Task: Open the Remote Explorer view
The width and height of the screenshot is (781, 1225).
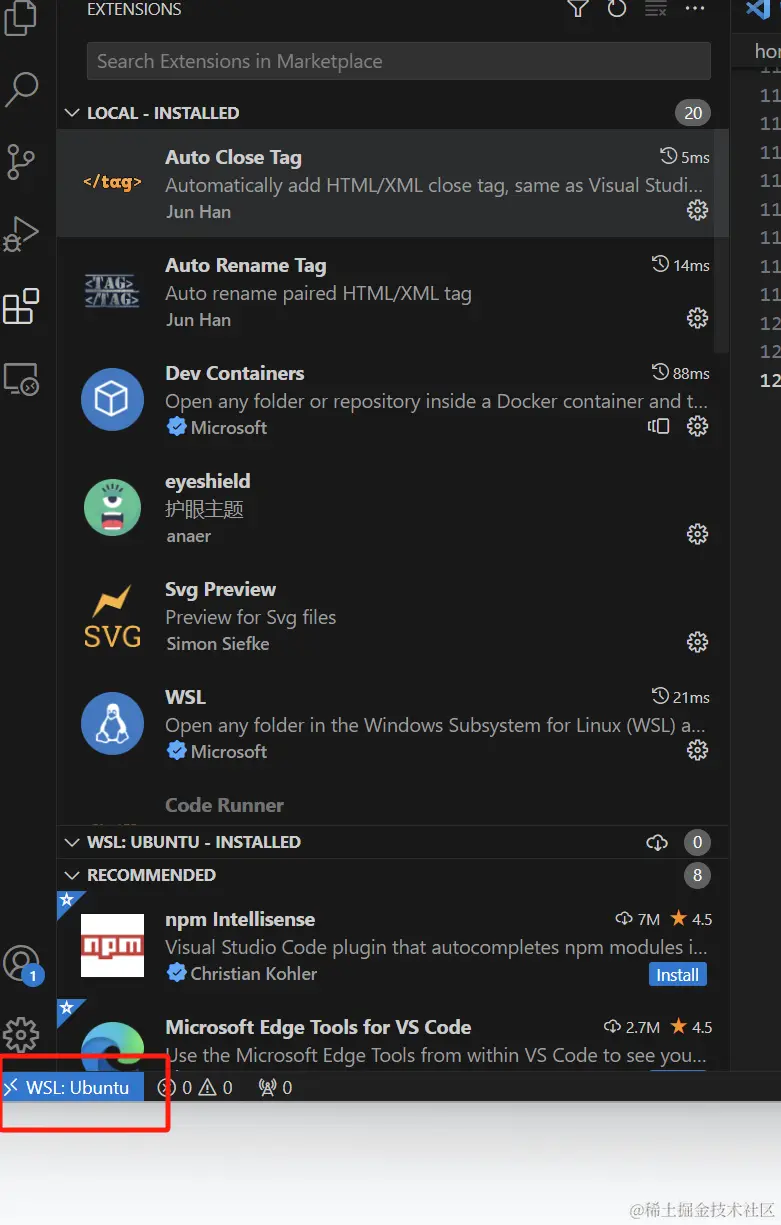Action: coord(21,380)
